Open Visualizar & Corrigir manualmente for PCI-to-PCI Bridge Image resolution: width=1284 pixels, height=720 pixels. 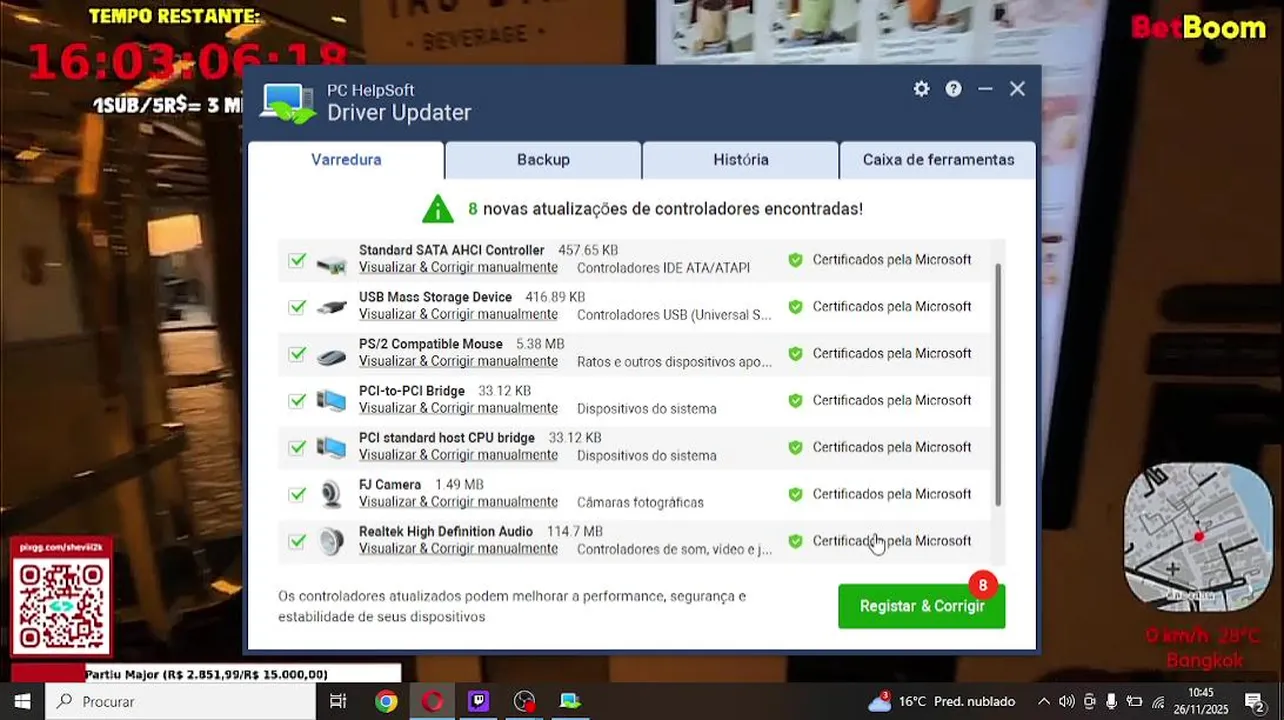pyautogui.click(x=458, y=409)
